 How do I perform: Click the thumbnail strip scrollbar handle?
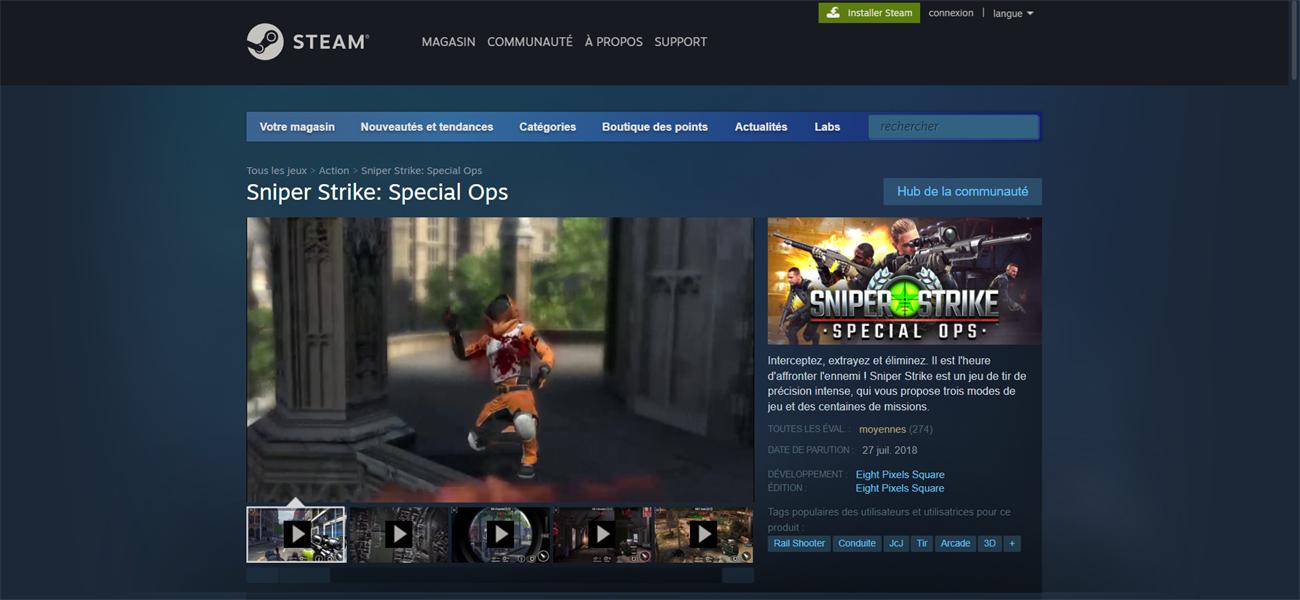(305, 575)
